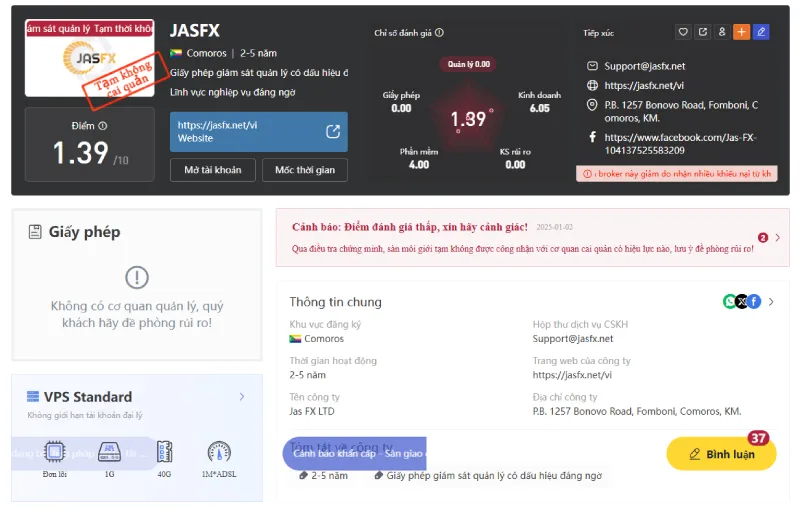The width and height of the screenshot is (800, 509).
Task: Click the Quản lý 0.00 badge
Action: point(468,64)
